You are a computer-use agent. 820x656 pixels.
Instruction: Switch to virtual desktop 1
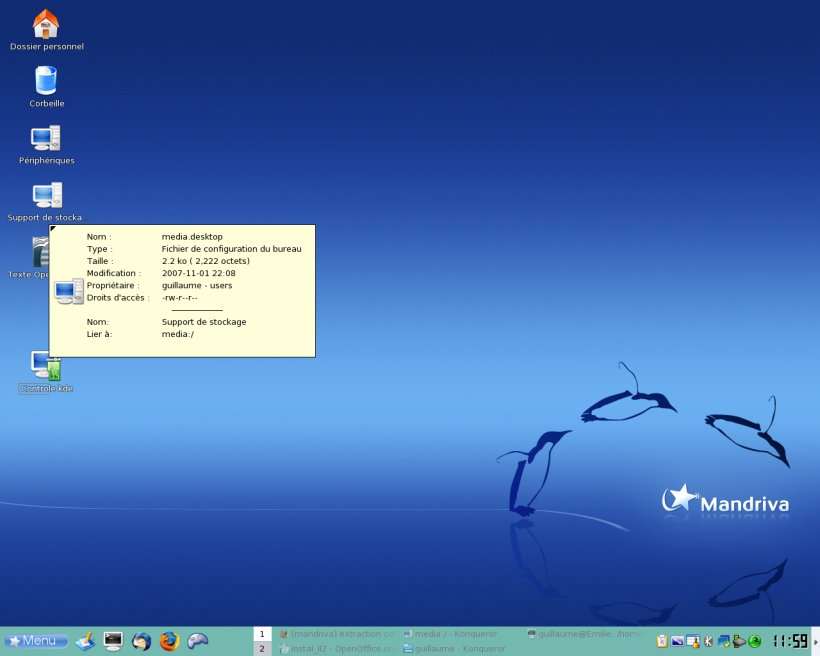[263, 634]
